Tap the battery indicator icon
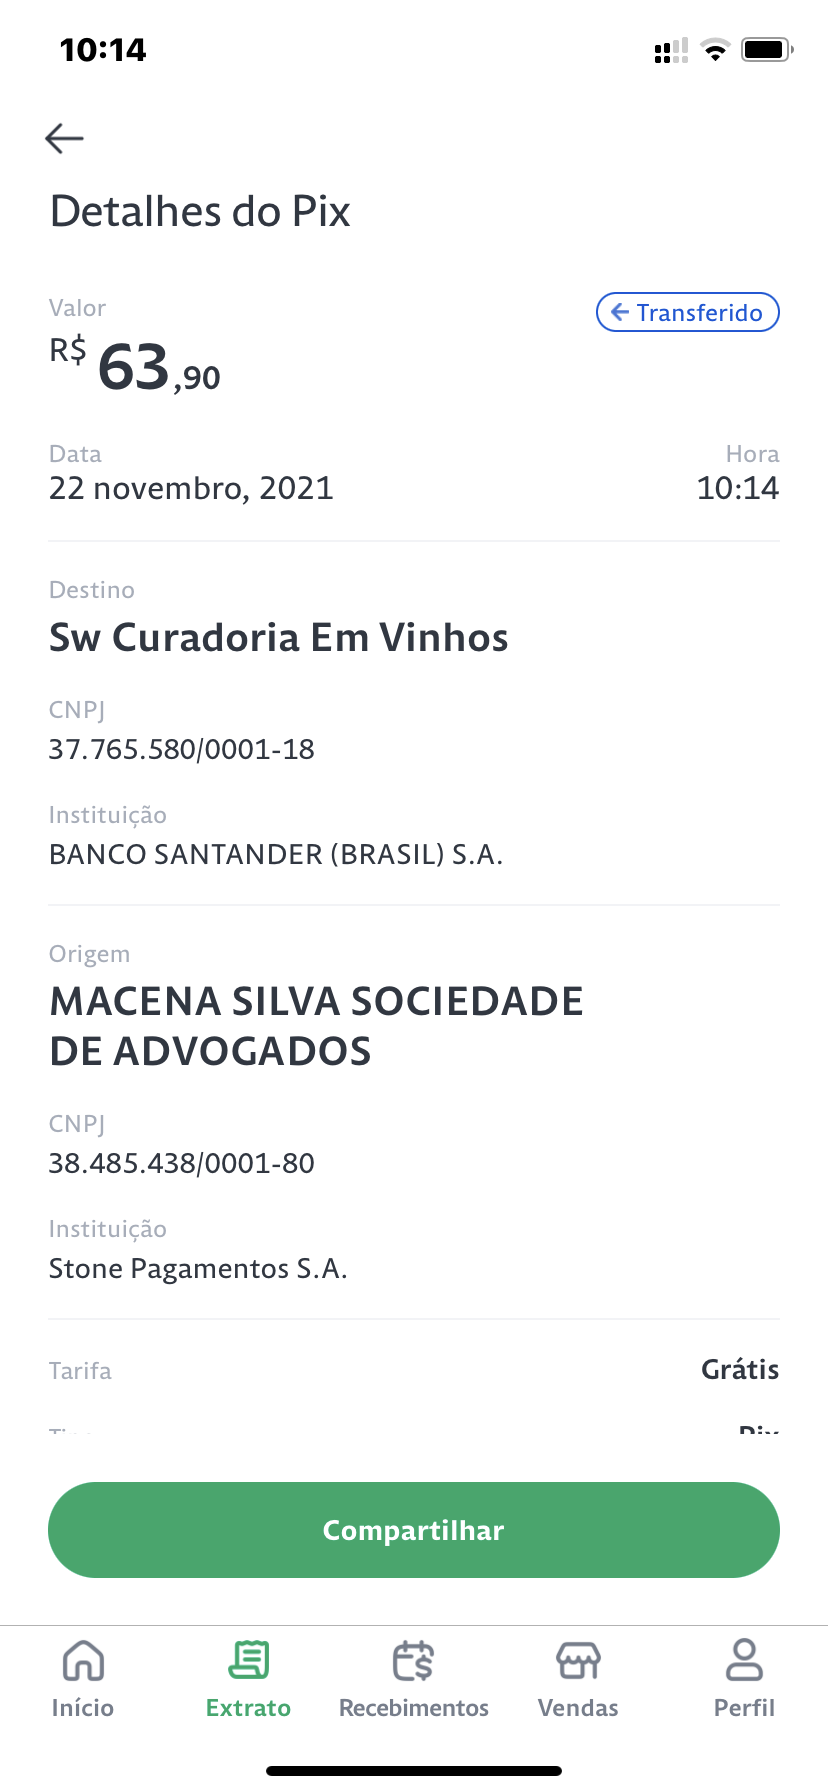This screenshot has width=828, height=1792. [x=766, y=50]
